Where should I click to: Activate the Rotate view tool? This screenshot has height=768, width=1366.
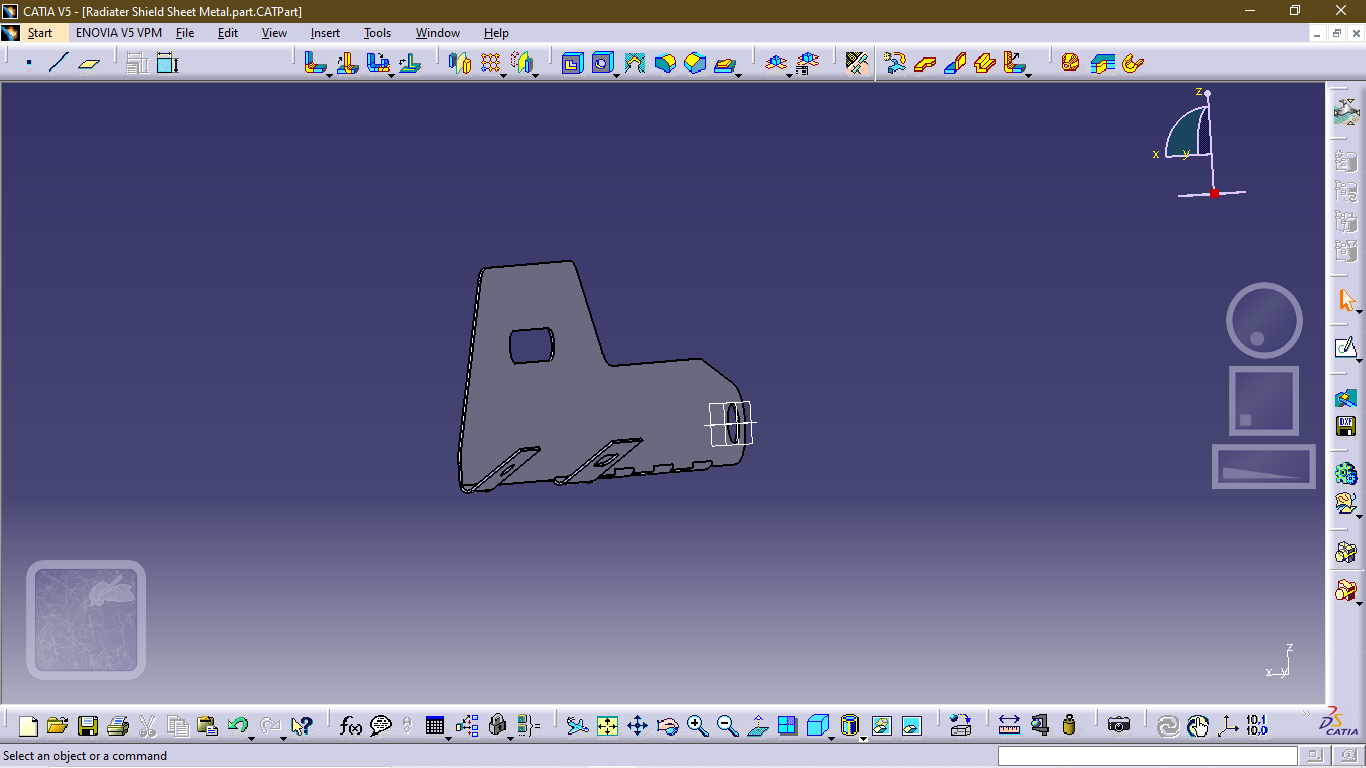coord(667,726)
